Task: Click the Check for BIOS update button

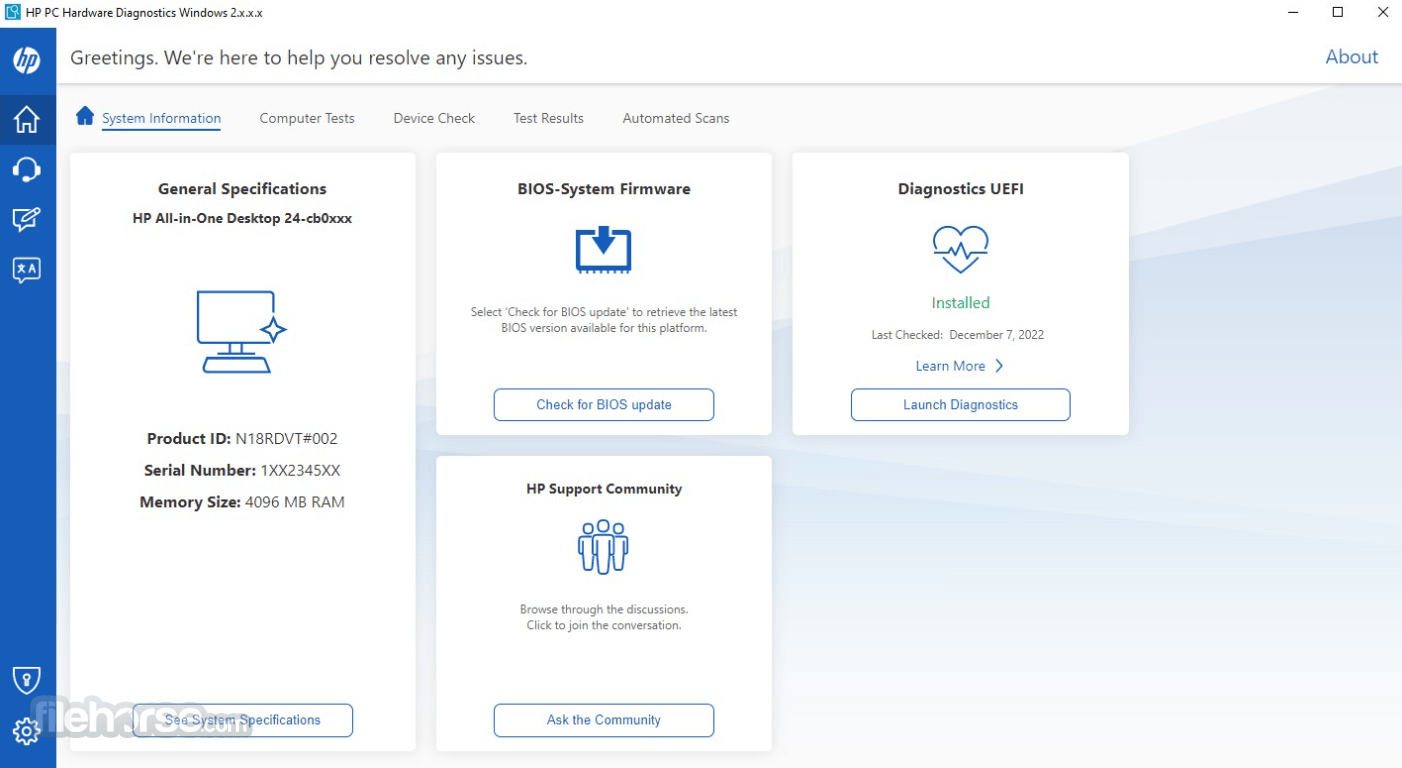Action: pos(604,405)
